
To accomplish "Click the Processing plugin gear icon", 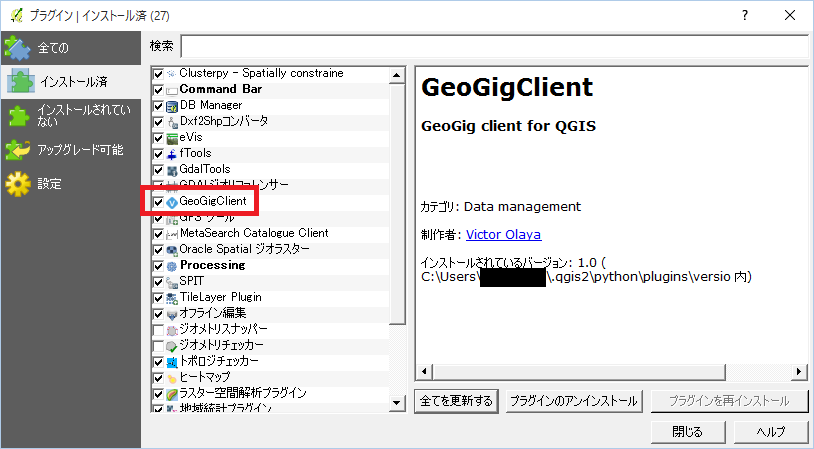I will 172,266.
